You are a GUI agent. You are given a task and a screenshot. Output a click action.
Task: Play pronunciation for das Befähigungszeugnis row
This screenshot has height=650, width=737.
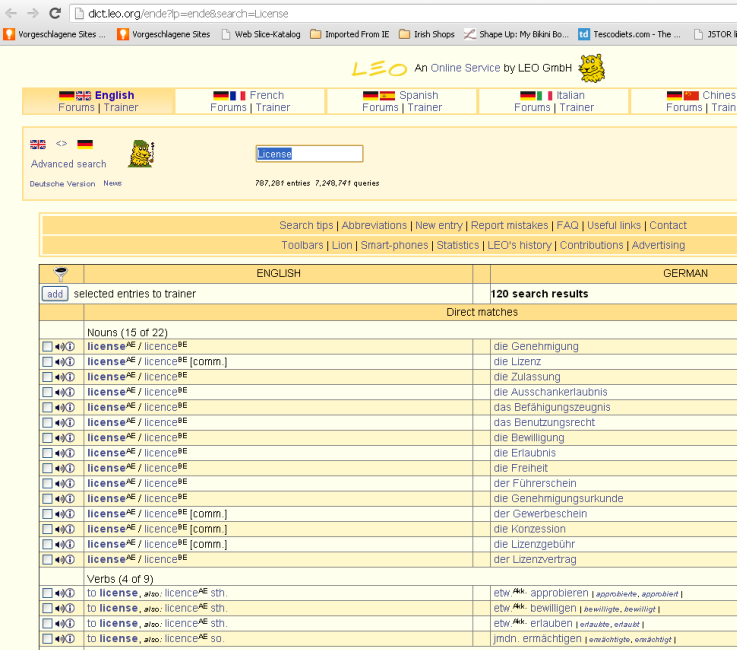point(59,407)
